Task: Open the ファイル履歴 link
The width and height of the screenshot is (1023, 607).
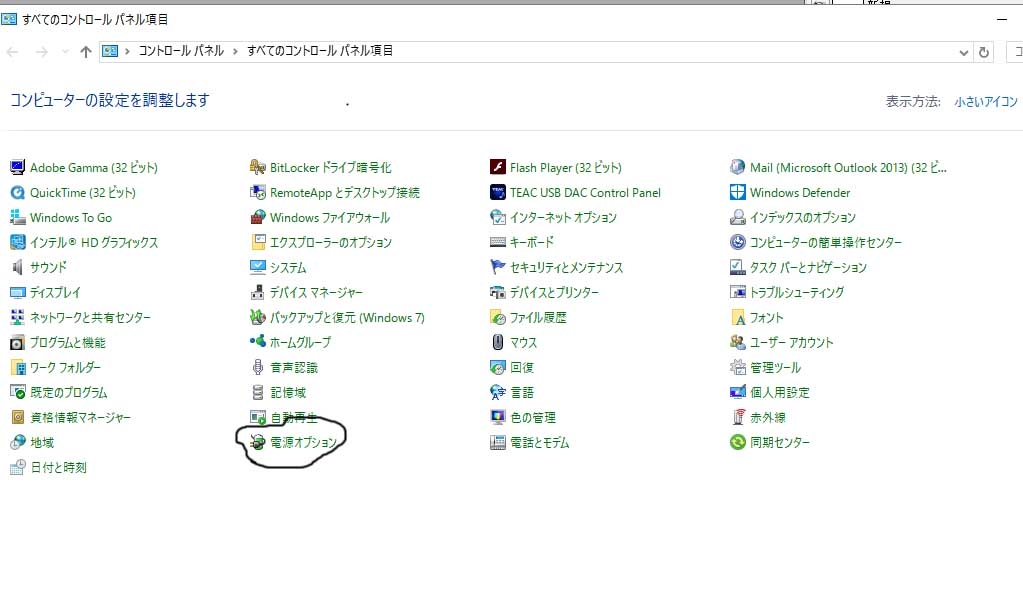Action: pos(538,317)
